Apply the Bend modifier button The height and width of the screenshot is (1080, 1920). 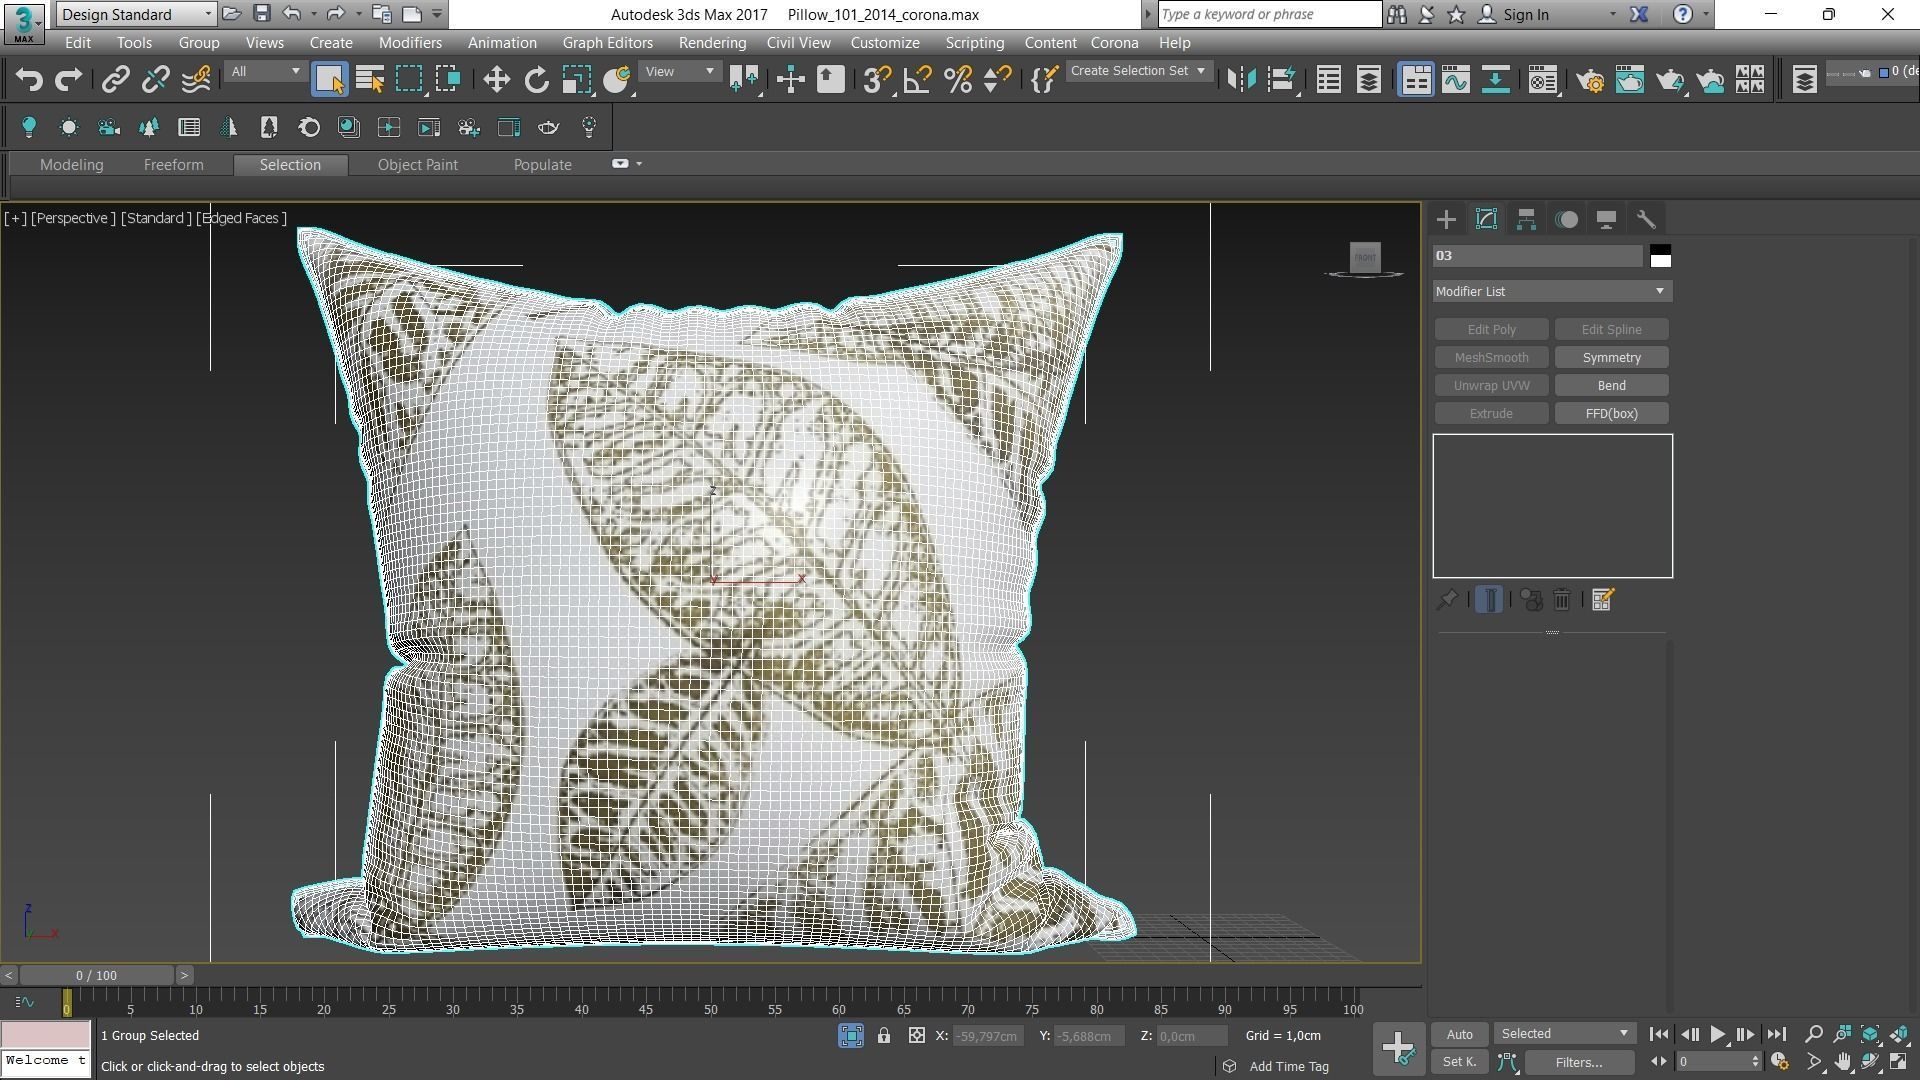pyautogui.click(x=1611, y=386)
